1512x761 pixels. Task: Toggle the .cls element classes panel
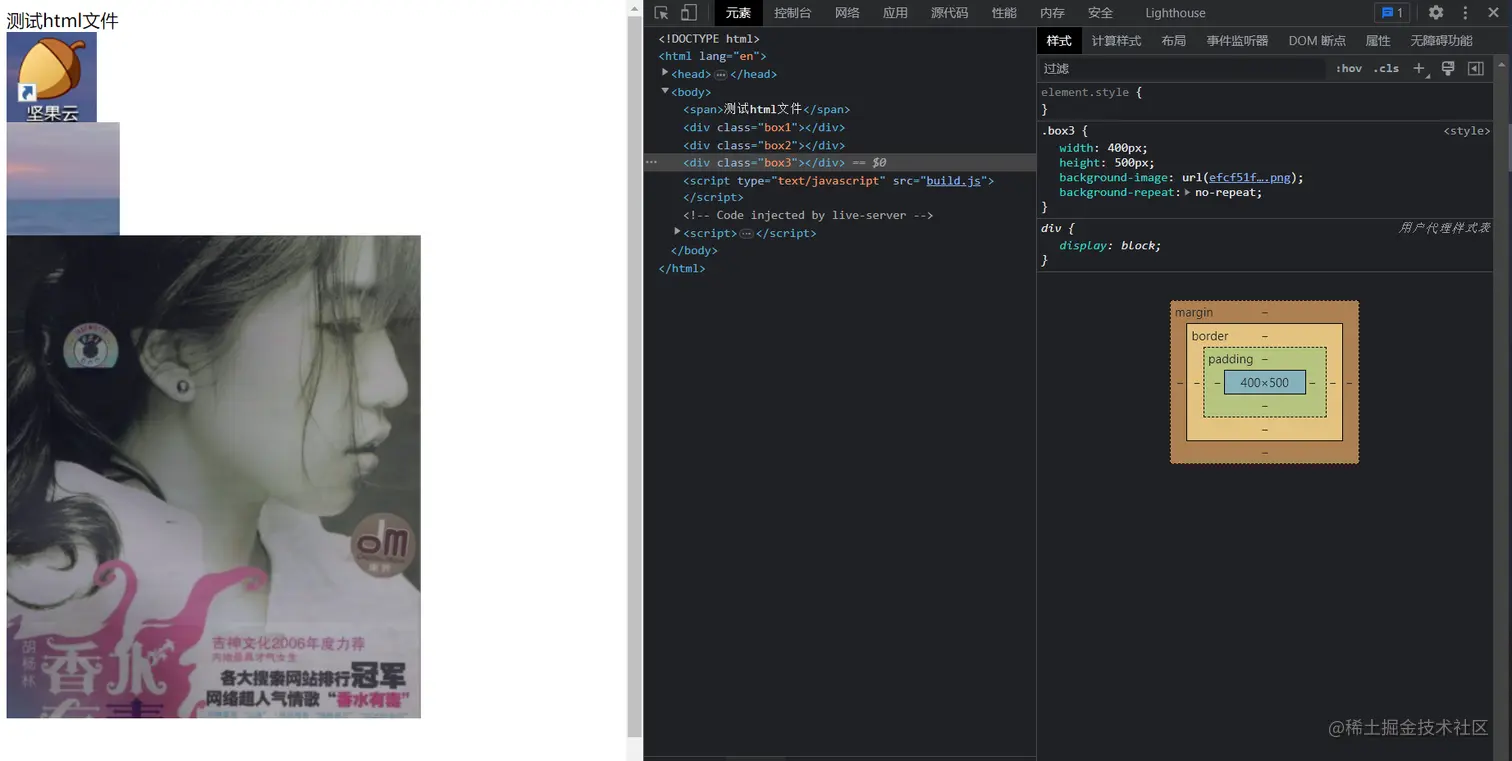click(x=1386, y=68)
